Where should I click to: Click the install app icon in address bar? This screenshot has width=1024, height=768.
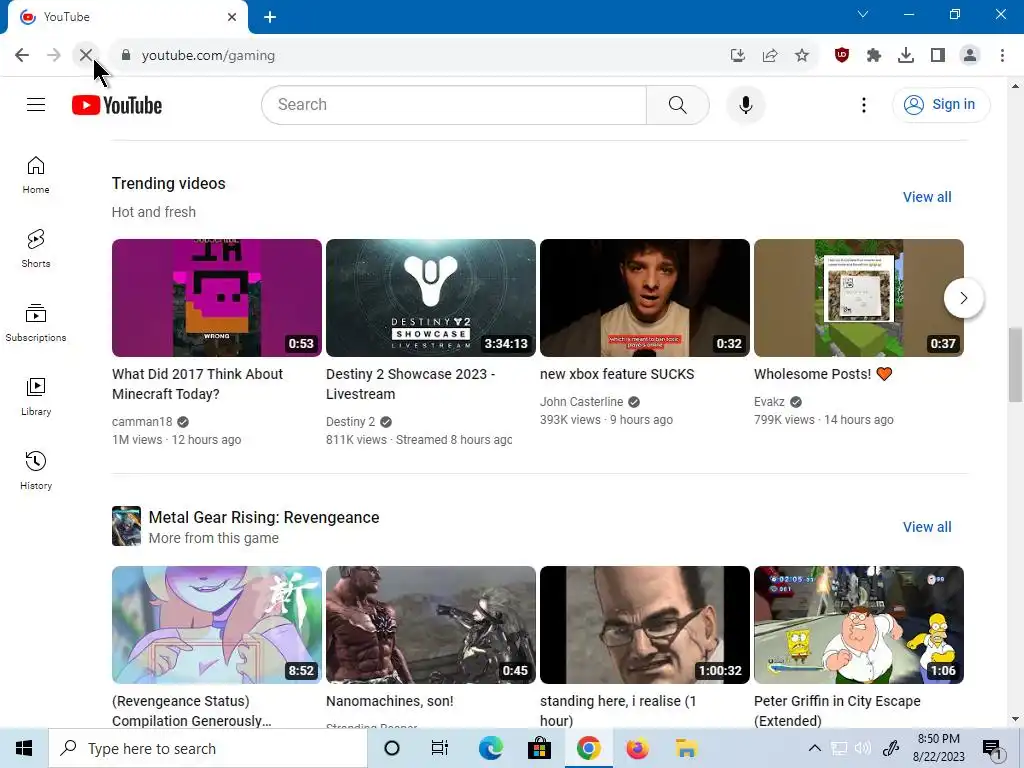(x=738, y=56)
